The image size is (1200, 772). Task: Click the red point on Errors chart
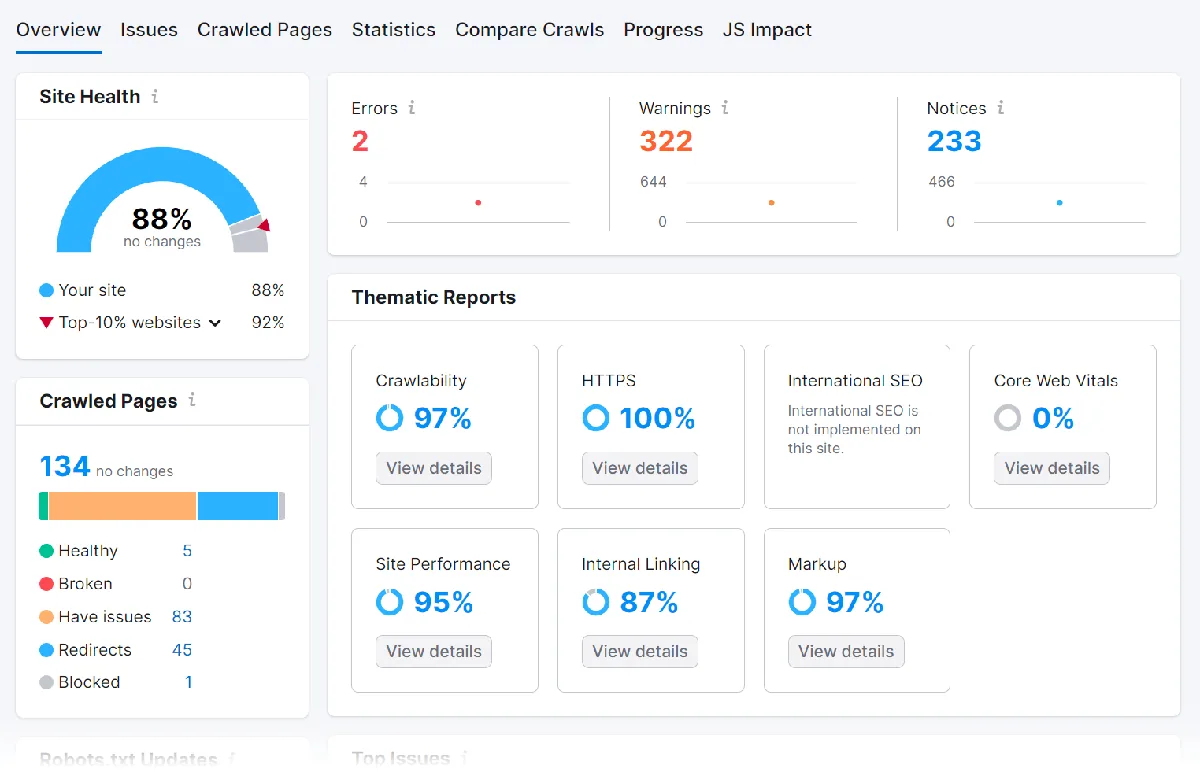point(478,203)
